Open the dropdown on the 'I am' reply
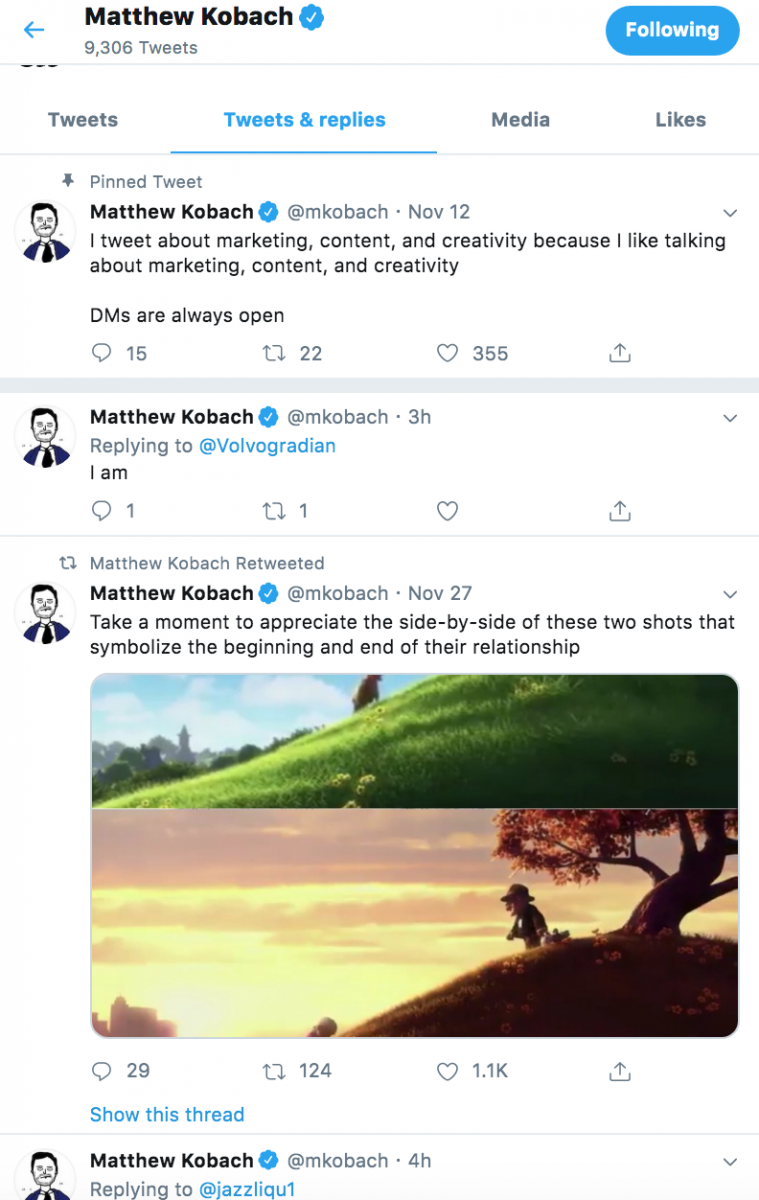Image resolution: width=759 pixels, height=1200 pixels. (x=731, y=417)
